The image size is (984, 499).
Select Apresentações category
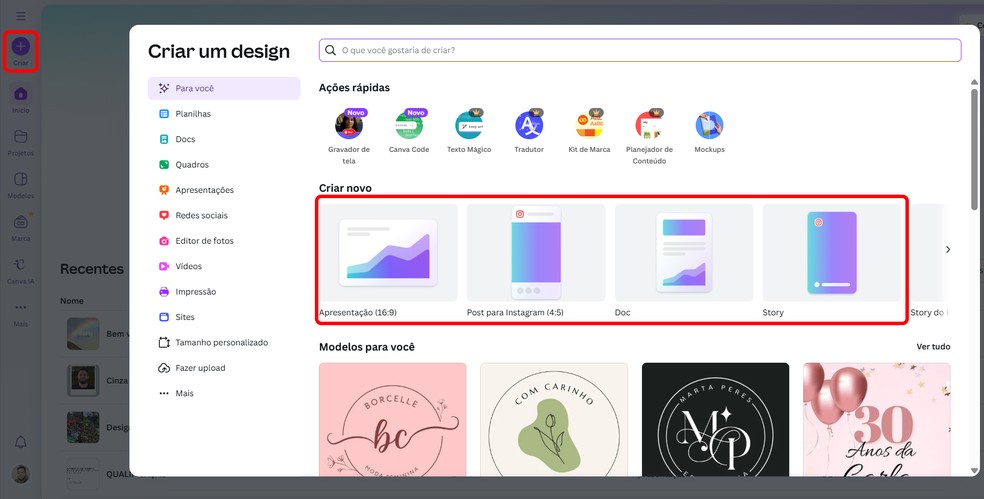(x=224, y=190)
